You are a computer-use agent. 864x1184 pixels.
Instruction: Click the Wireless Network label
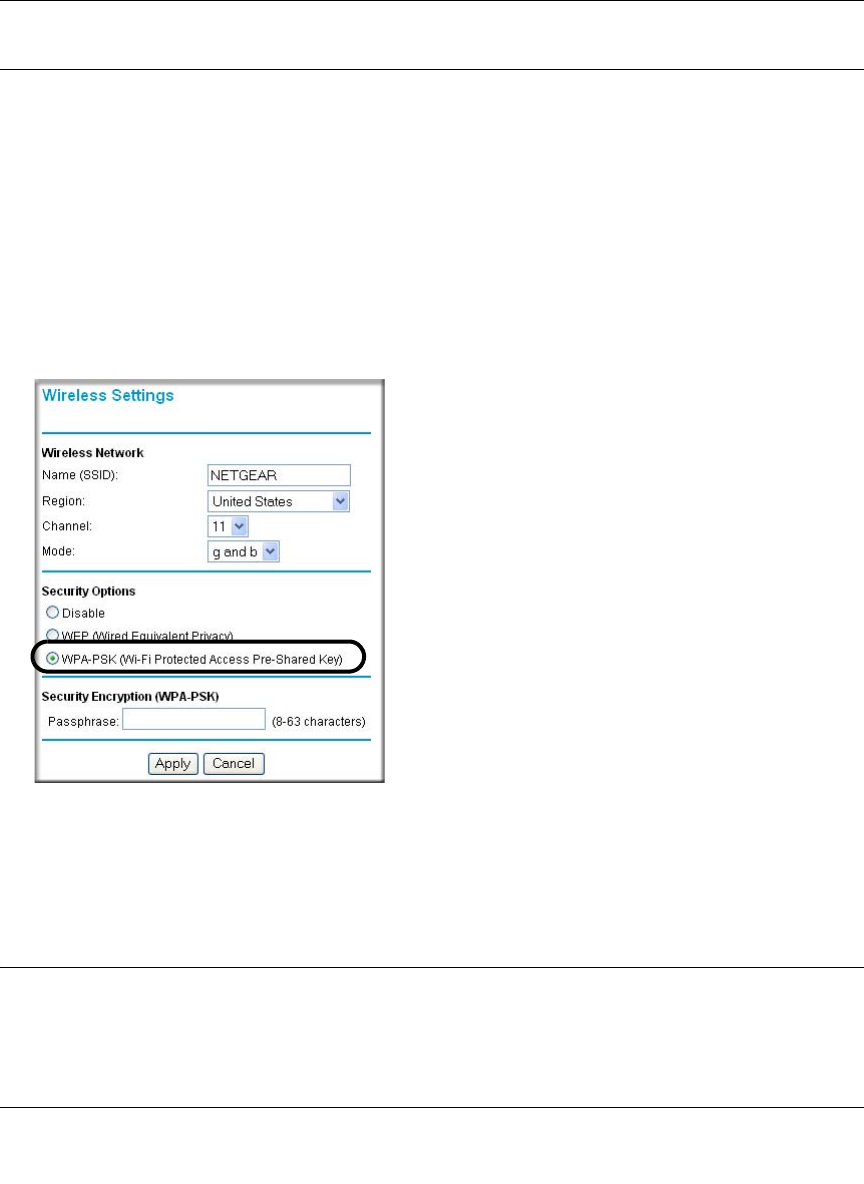point(92,453)
